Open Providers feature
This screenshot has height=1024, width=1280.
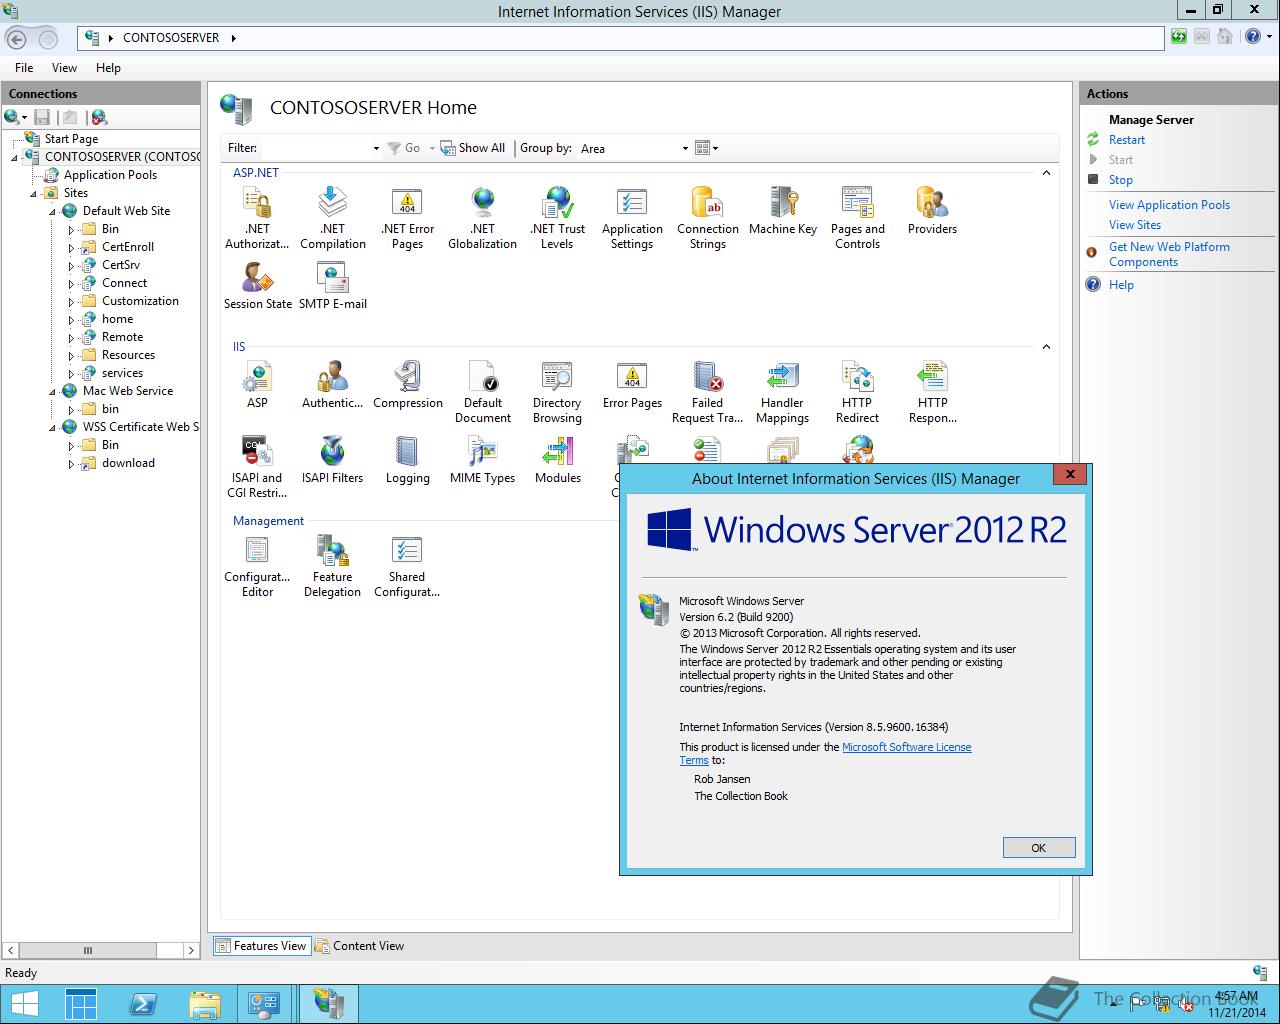pos(932,211)
